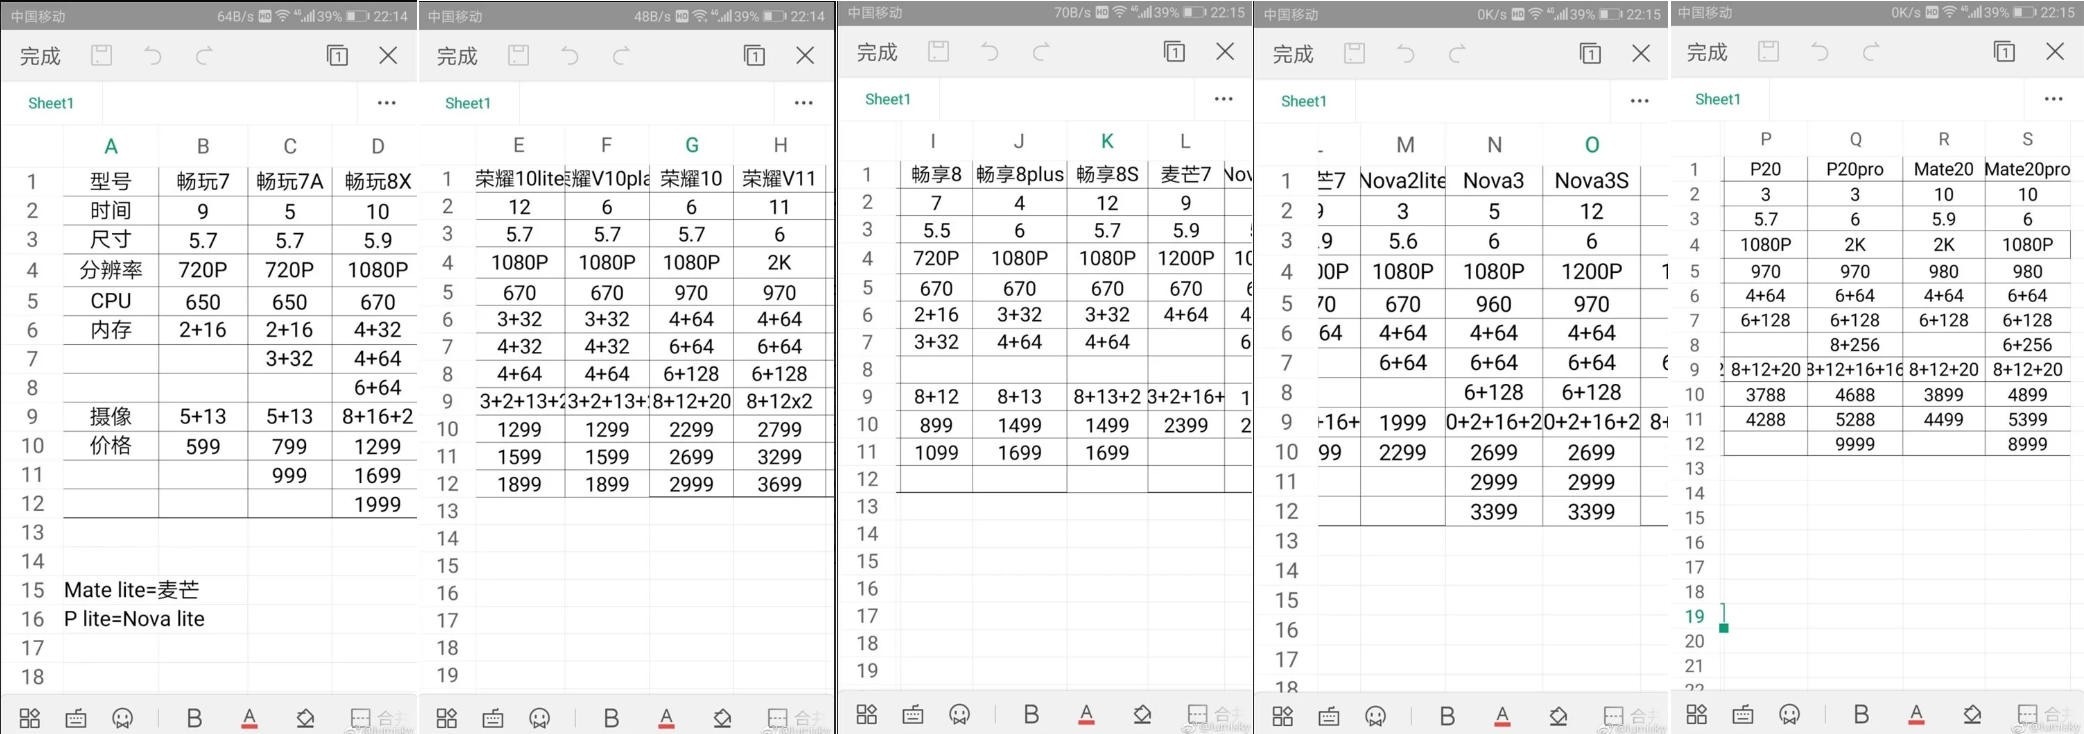Open three-dot sheet options in M–O columns screenshot

1640,100
